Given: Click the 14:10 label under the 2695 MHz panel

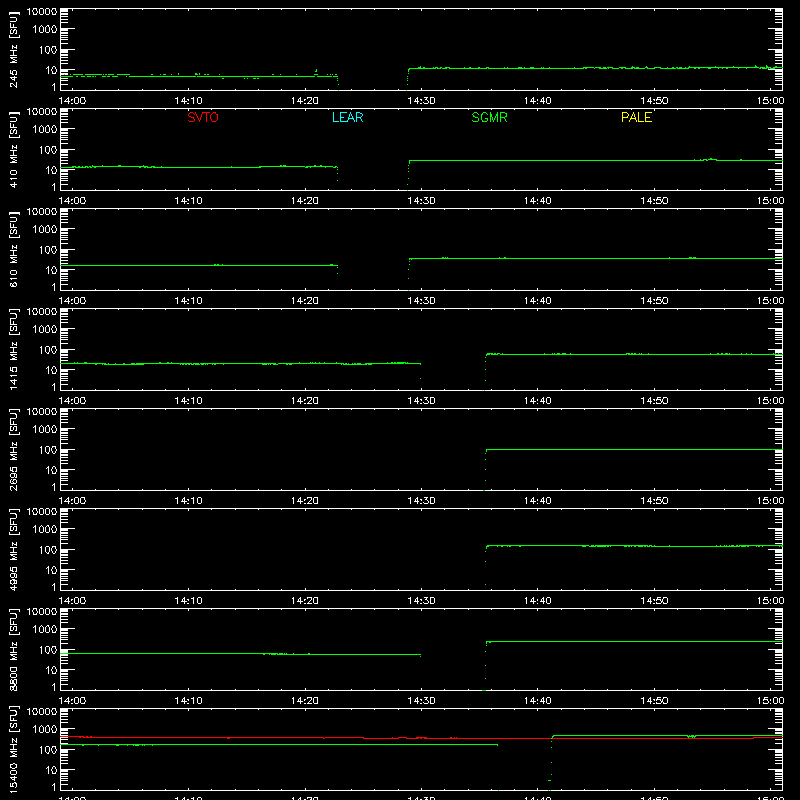Looking at the screenshot, I should 188,501.
